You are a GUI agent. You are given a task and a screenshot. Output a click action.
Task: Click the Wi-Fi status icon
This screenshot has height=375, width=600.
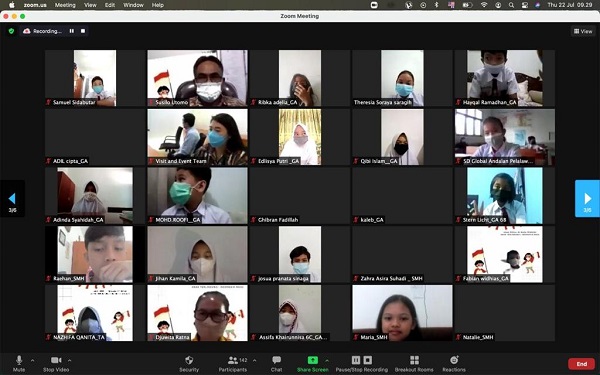coord(484,5)
